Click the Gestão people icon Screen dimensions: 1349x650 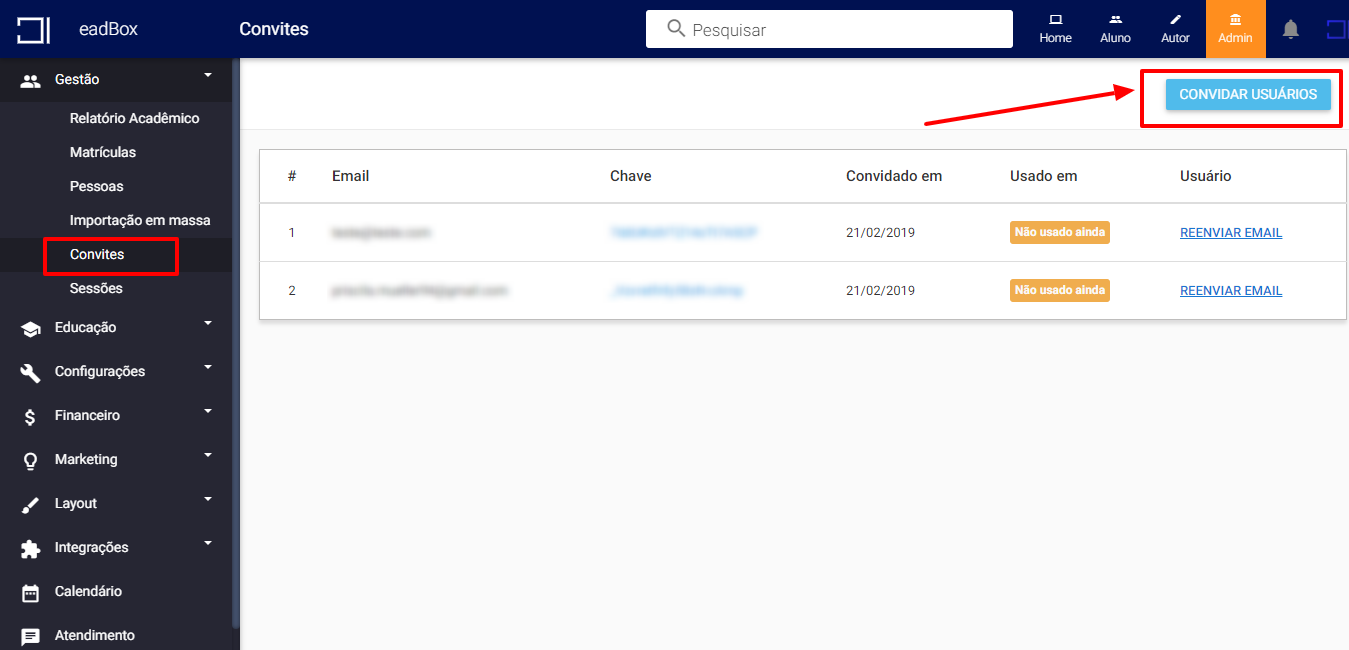tap(31, 80)
